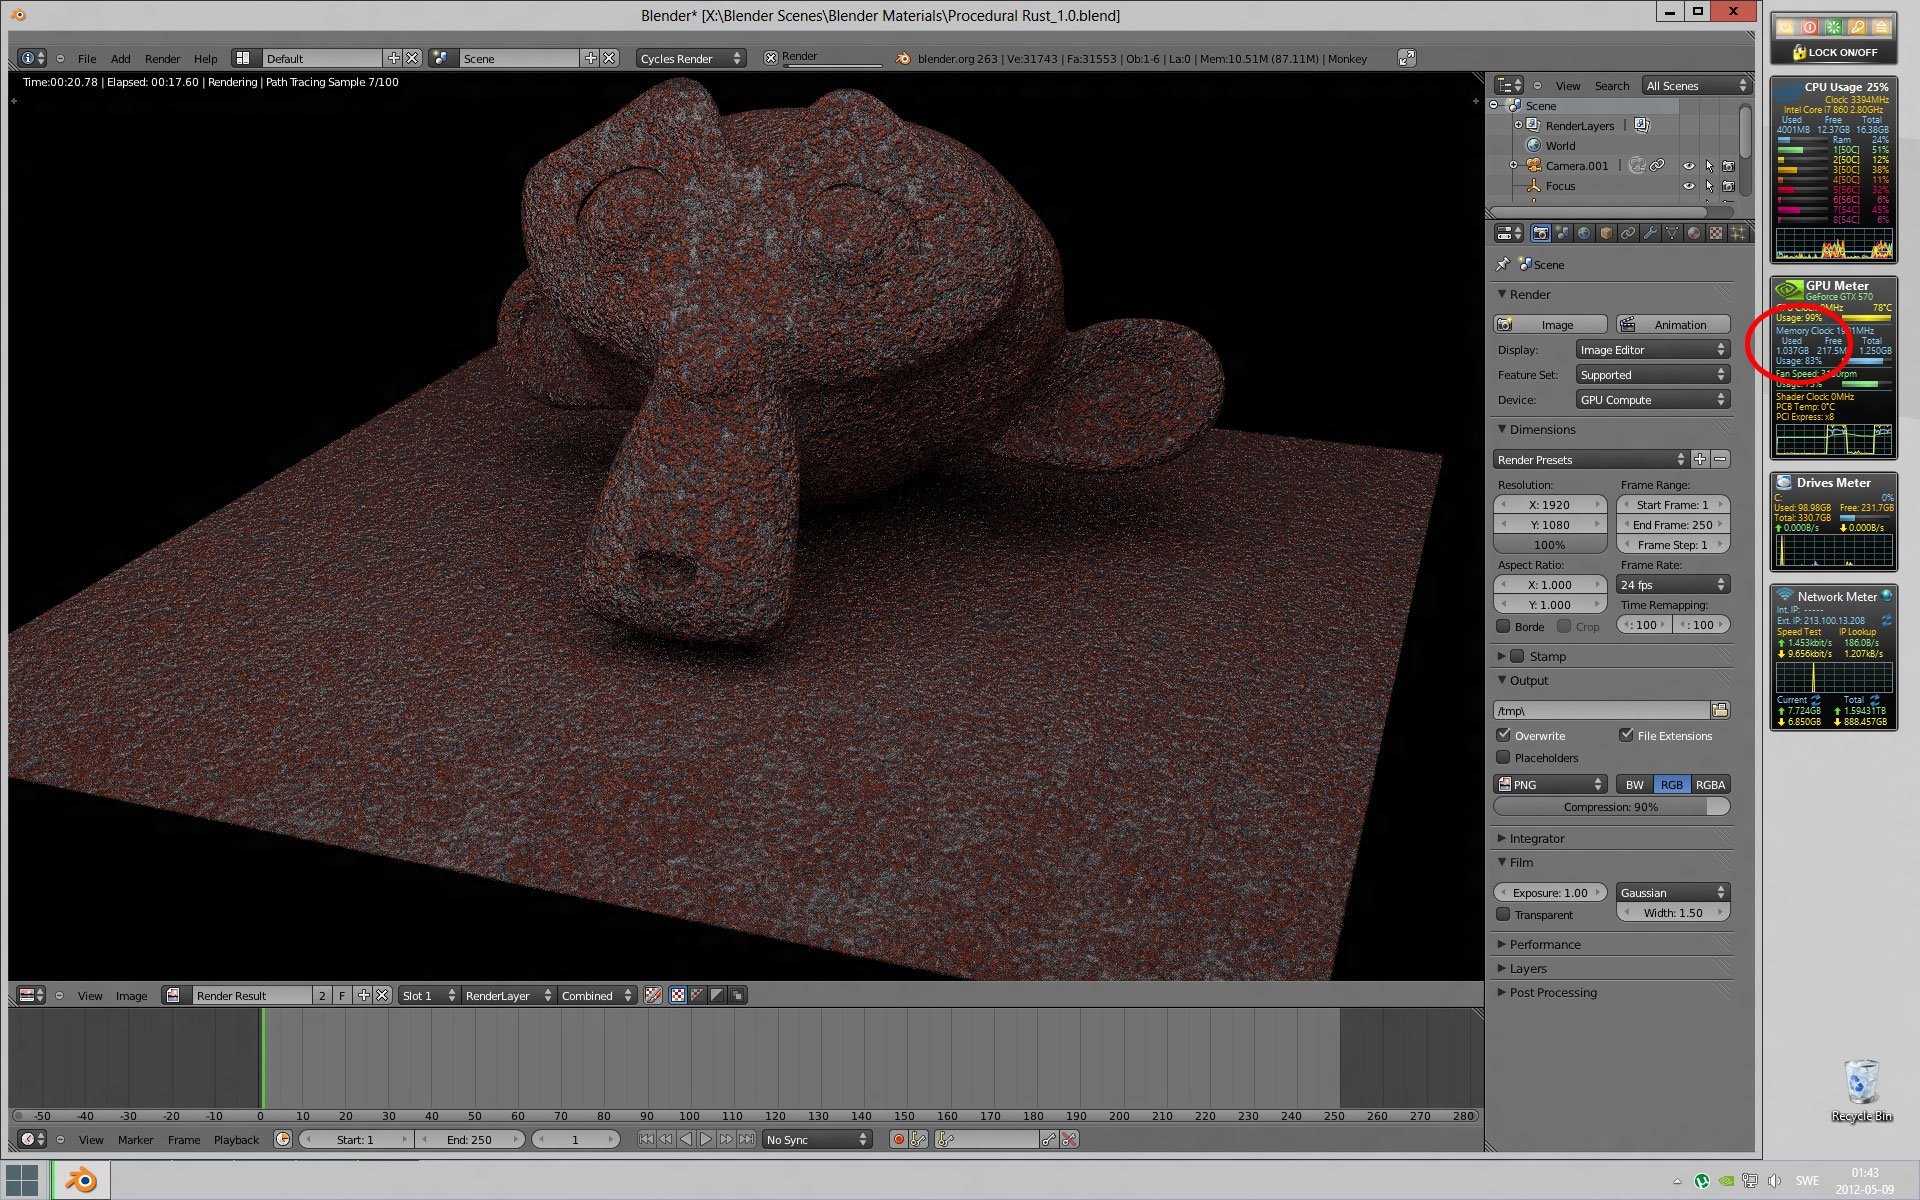Click the Blender taskbar icon on desktop
The height and width of the screenshot is (1200, 1920).
click(77, 1179)
